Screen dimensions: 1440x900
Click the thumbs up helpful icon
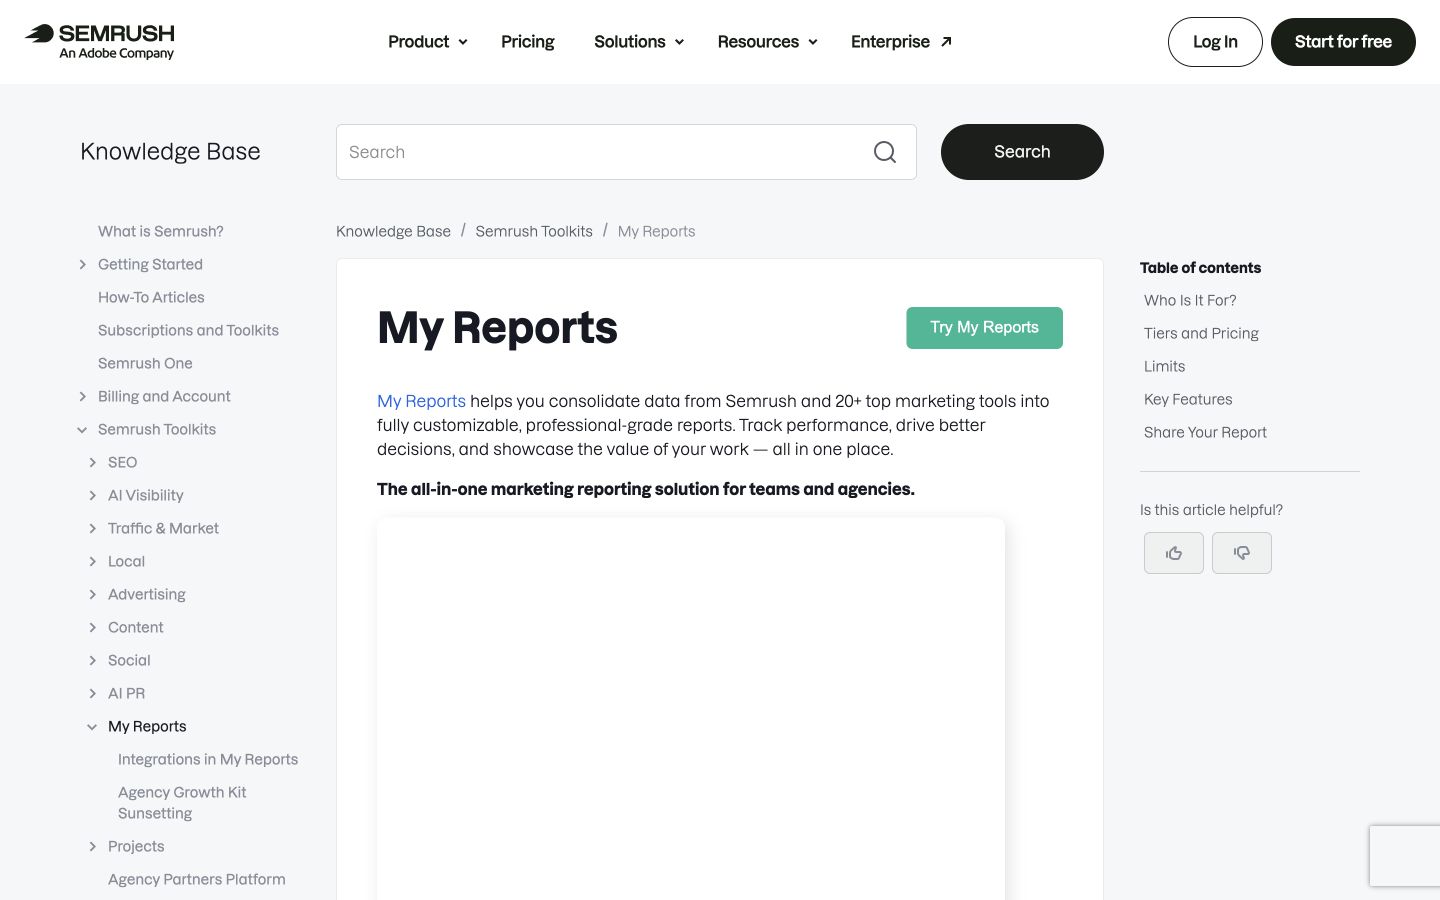click(1174, 553)
